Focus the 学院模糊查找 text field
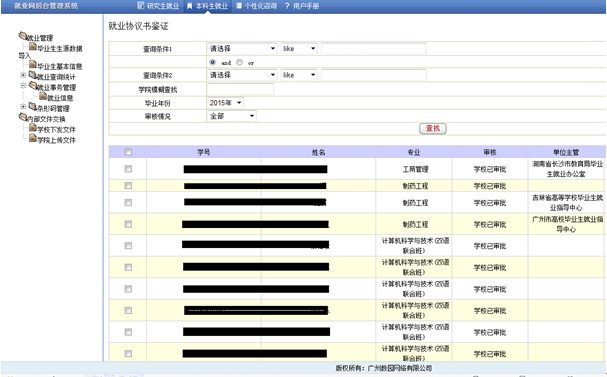Screen dimensions: 607x377 pos(241,89)
